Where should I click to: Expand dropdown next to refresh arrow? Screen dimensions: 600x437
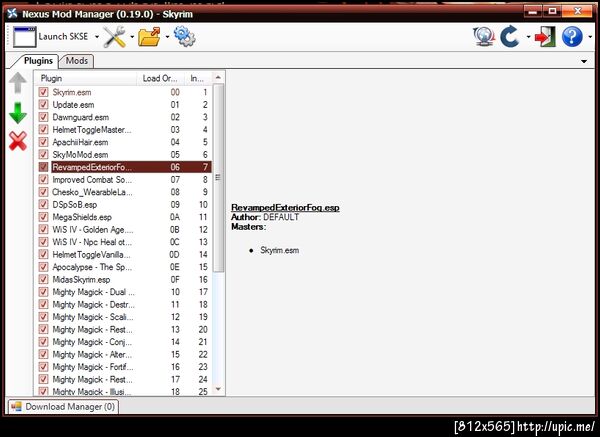[x=528, y=37]
